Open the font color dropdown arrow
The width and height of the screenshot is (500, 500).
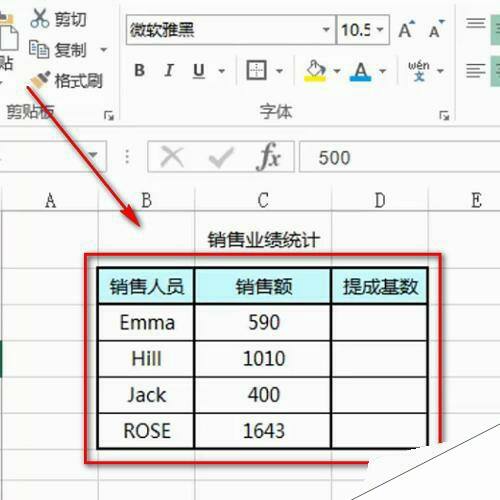(x=383, y=71)
